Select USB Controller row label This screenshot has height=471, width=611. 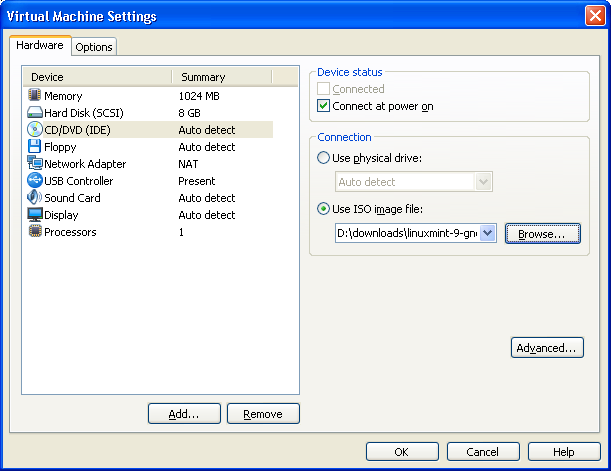click(78, 181)
